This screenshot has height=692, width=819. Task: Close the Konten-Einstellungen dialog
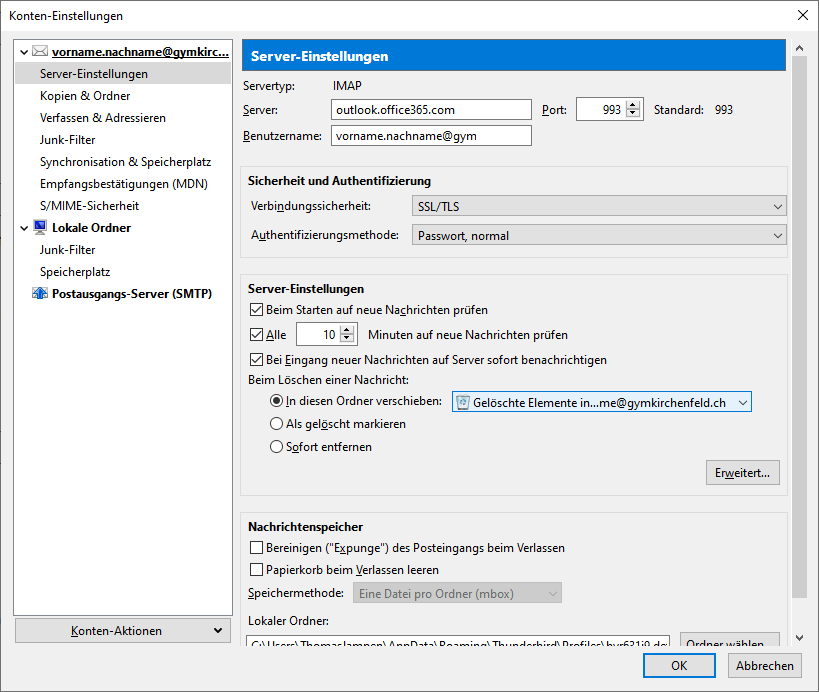click(803, 15)
